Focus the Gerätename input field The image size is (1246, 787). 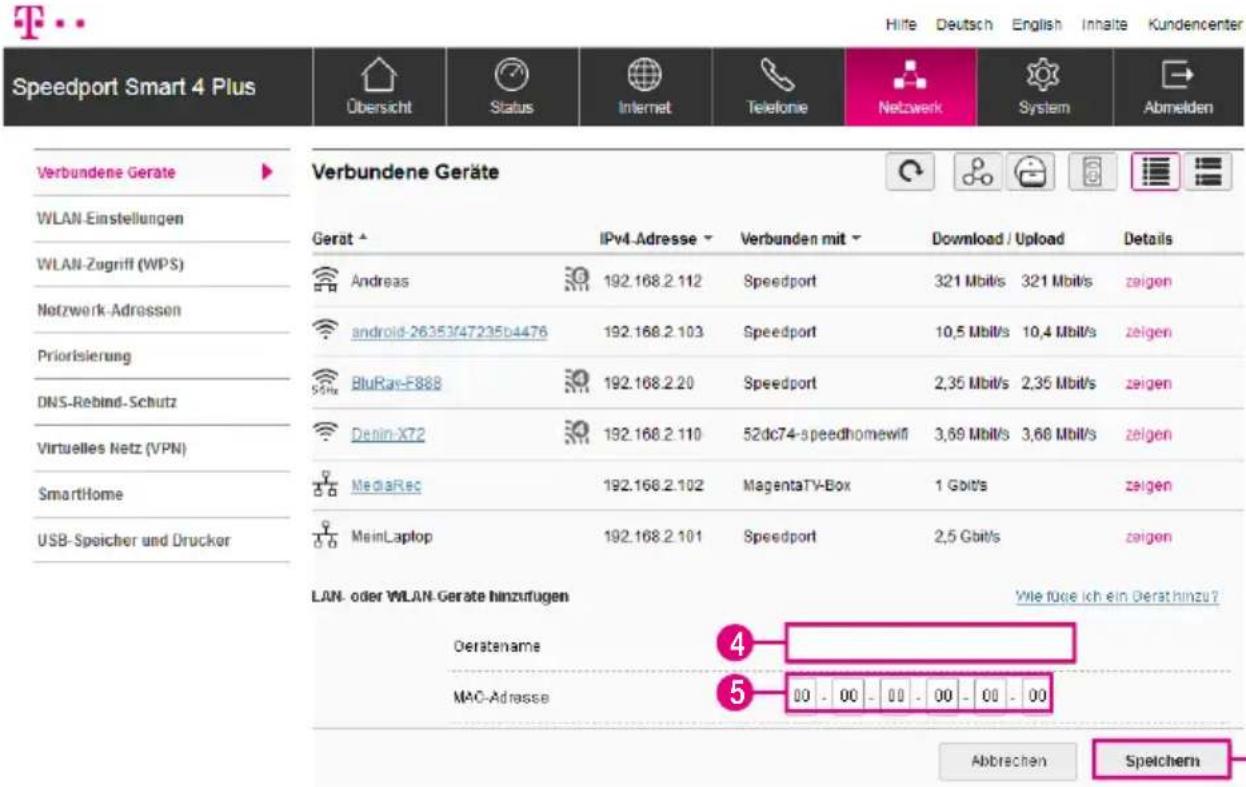[930, 643]
